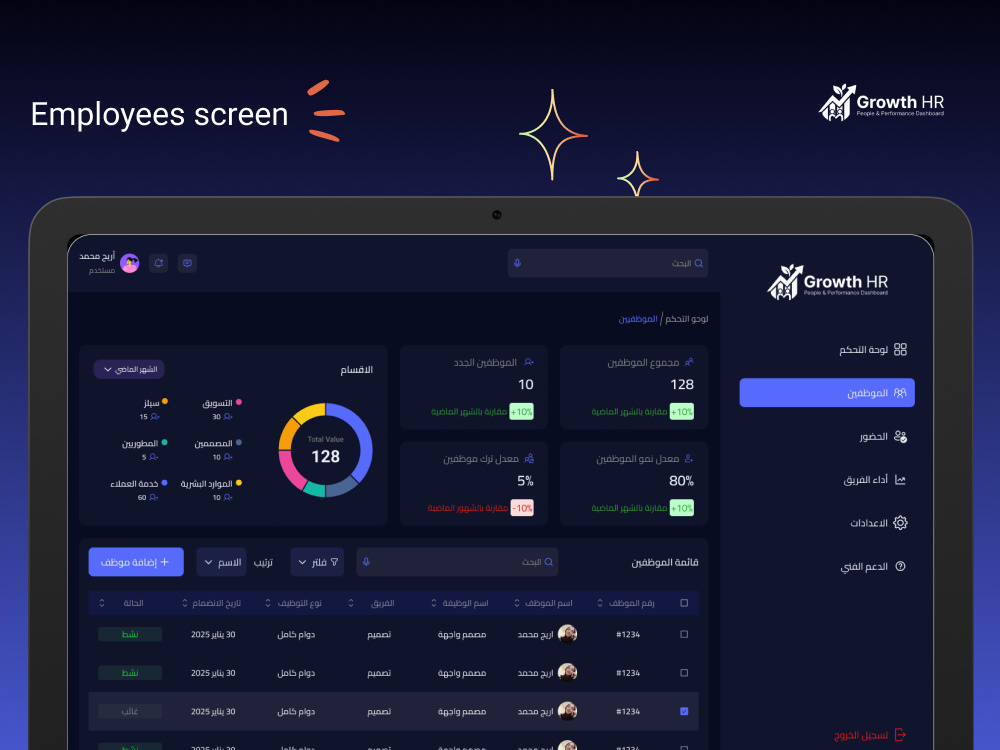Click the Growth HR logo in sidebar
The image size is (1000, 750).
click(827, 282)
